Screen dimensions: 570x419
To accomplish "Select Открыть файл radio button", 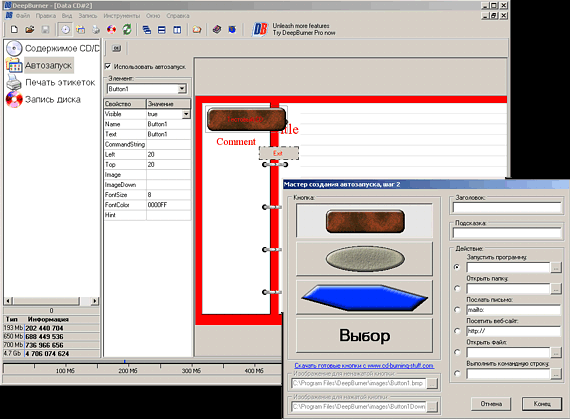I will (x=457, y=352).
